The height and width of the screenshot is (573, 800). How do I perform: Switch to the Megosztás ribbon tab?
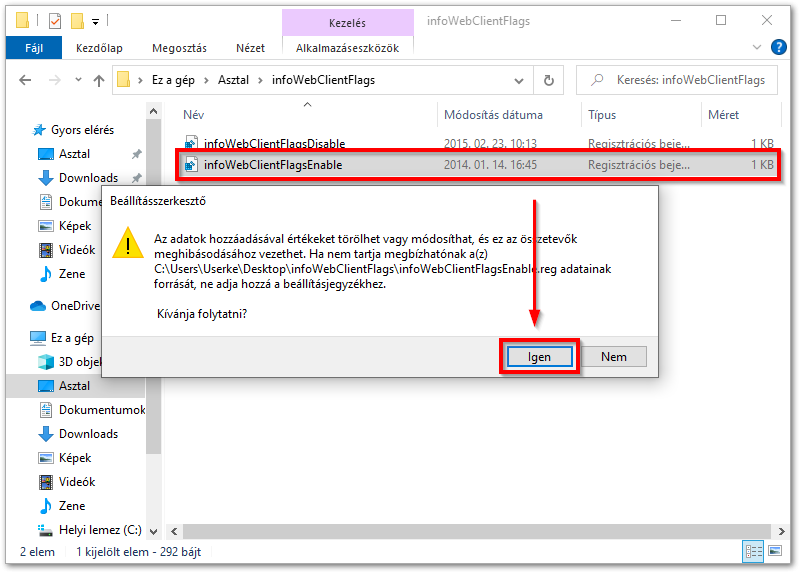[180, 47]
